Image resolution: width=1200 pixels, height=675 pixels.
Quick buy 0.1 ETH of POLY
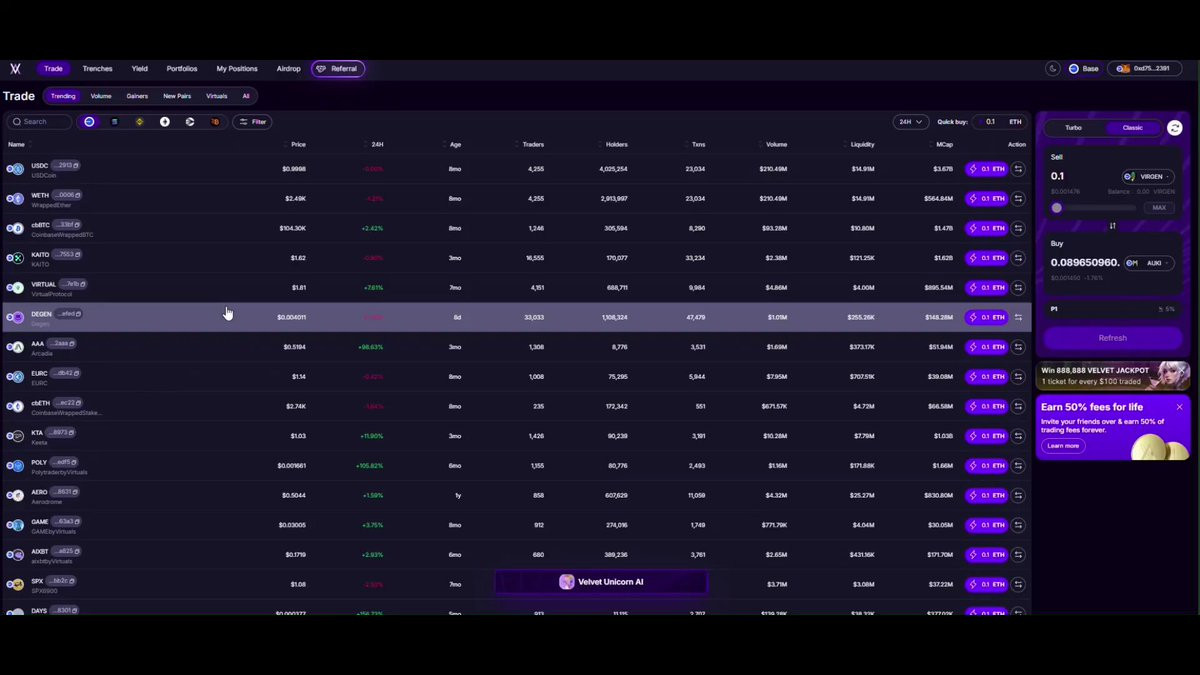(986, 466)
